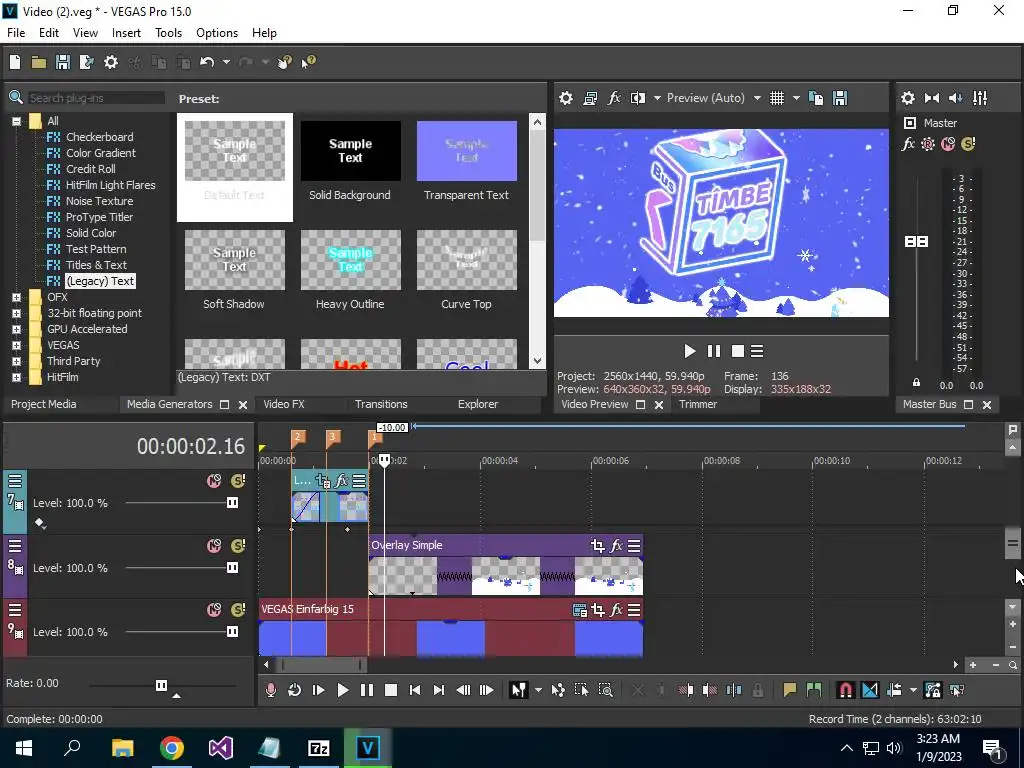The image size is (1024, 768).
Task: Expand the 32-bit floating point folder
Action: 16,313
